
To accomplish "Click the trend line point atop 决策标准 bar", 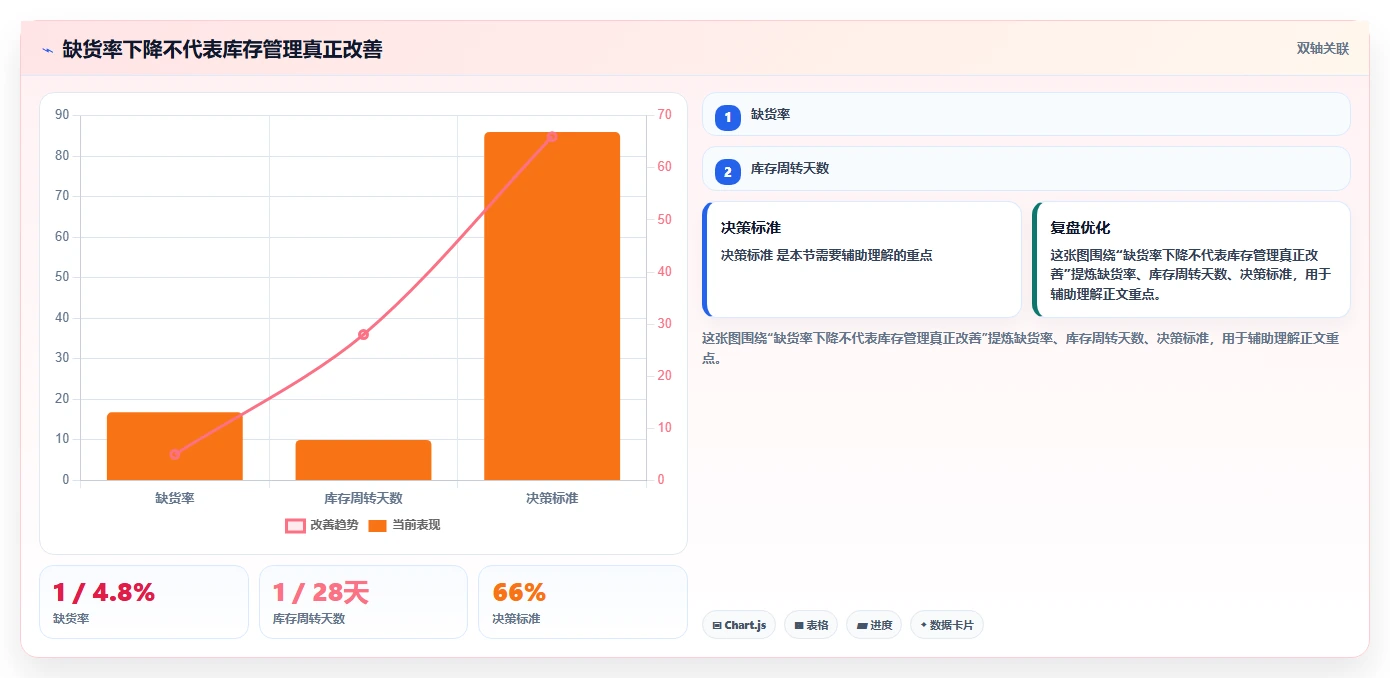I will point(552,136).
